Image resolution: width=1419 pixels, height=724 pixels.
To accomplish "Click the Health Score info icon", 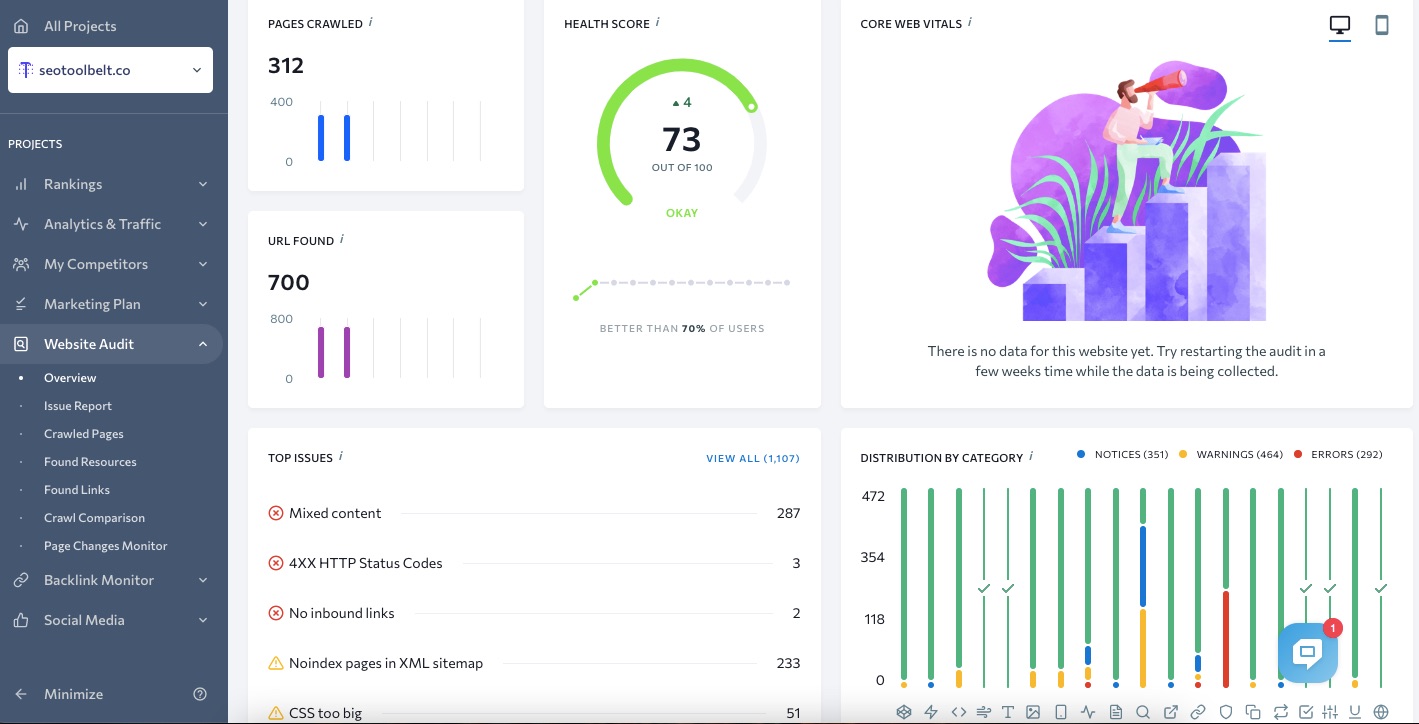I will (657, 22).
